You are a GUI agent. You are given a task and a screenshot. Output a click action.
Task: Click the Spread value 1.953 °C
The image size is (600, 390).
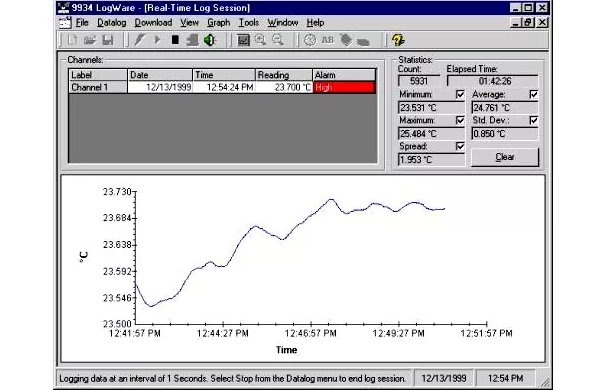[431, 160]
